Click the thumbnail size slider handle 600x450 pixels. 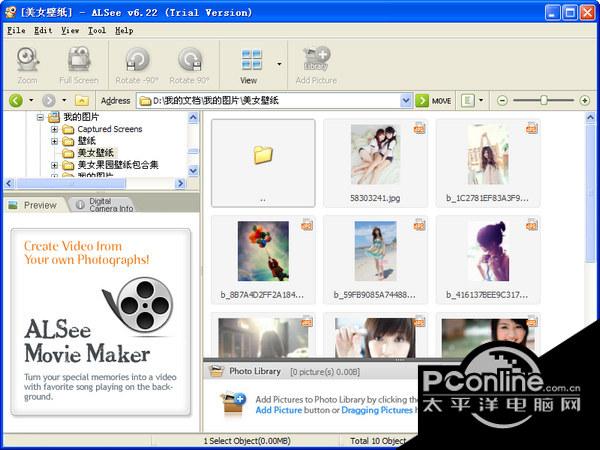543,100
